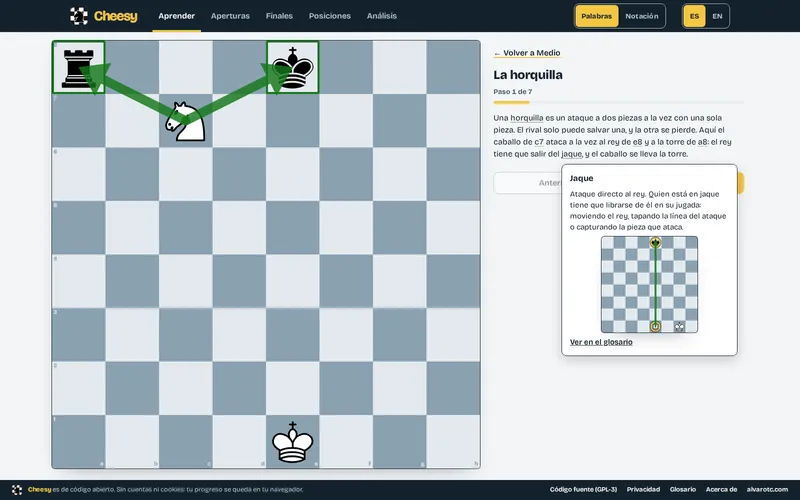Click the empty h8 corner square

(x=453, y=67)
